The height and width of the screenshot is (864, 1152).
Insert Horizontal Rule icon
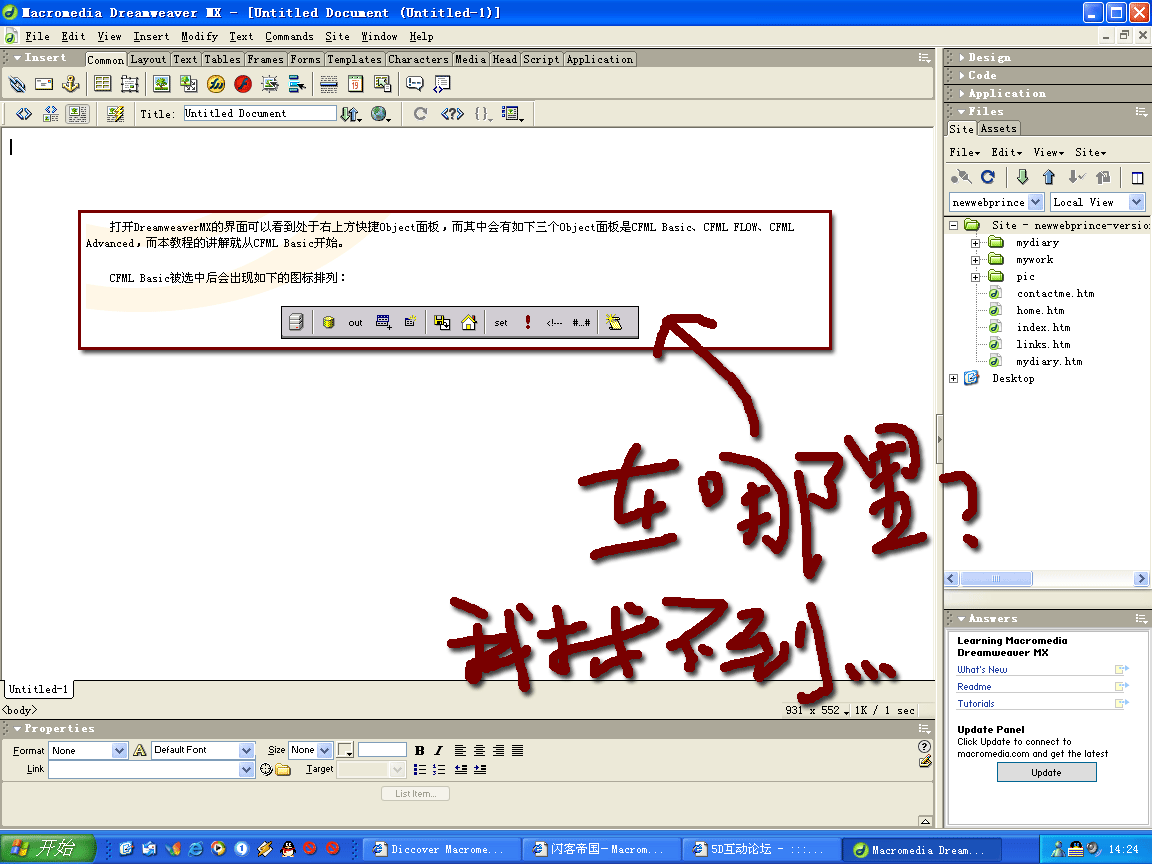coord(328,84)
